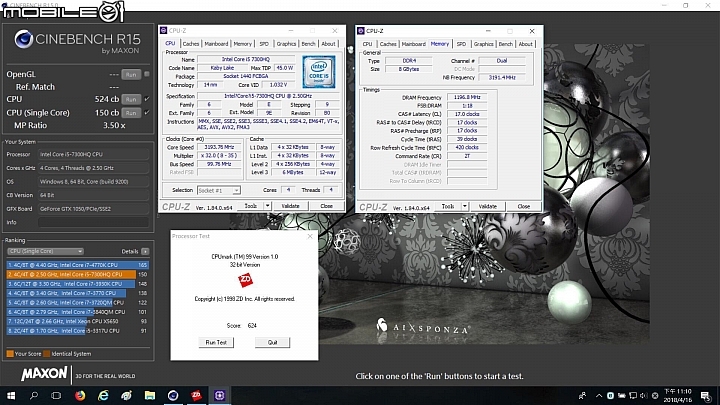Open Memory tab in left CPU-Z window
This screenshot has height=405, width=720.
click(242, 44)
